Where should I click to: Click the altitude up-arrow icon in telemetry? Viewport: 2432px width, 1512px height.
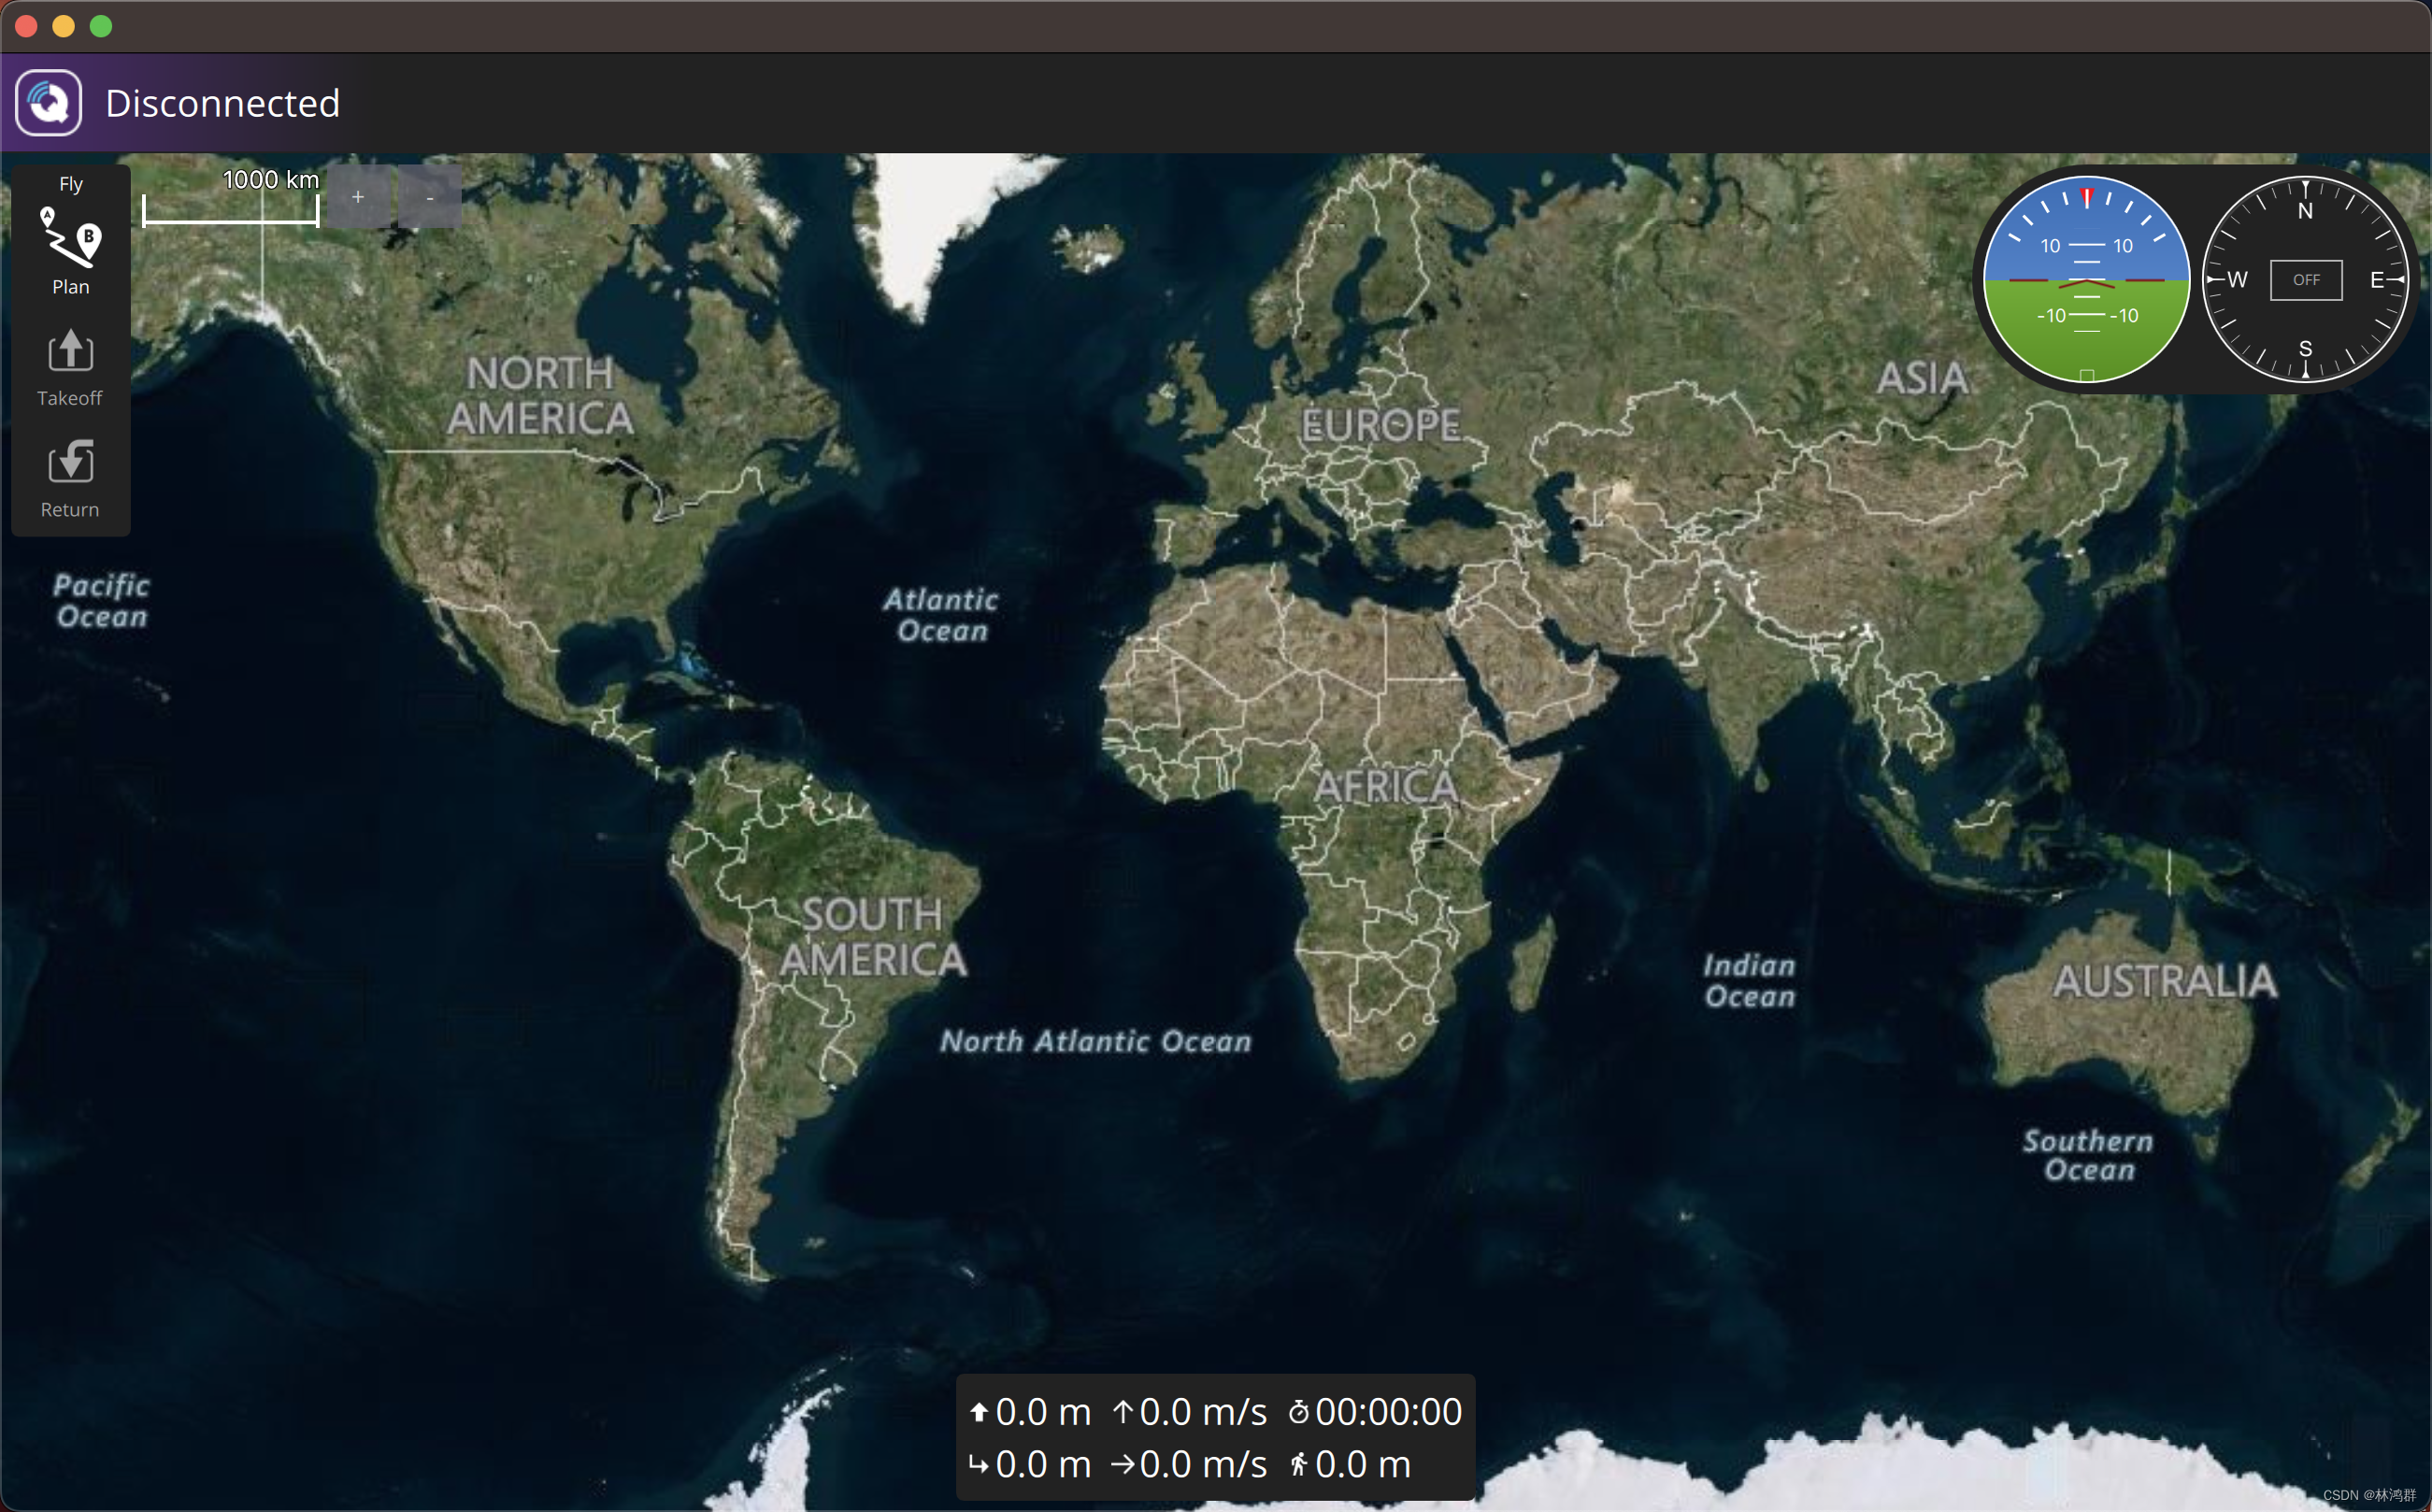tap(979, 1412)
